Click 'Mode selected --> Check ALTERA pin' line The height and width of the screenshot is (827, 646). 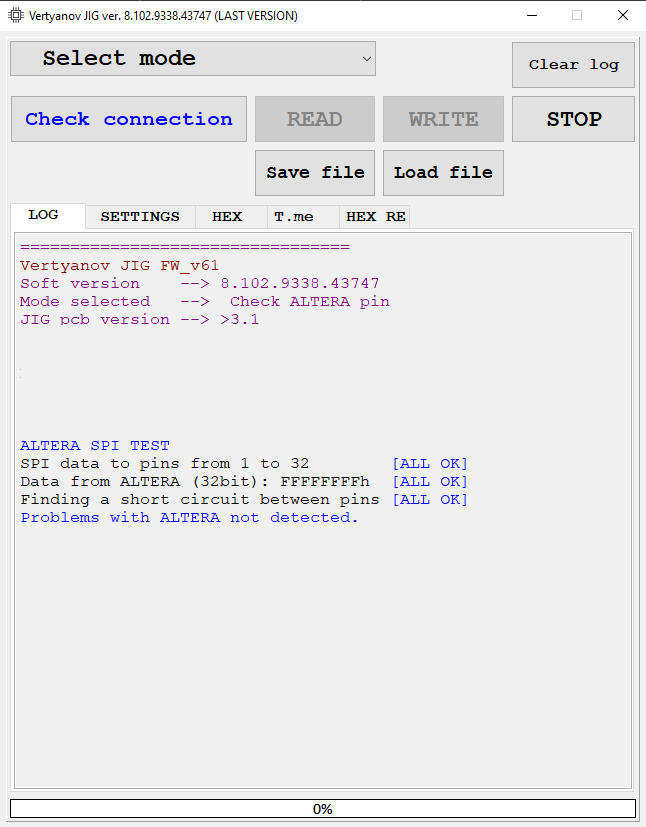205,301
